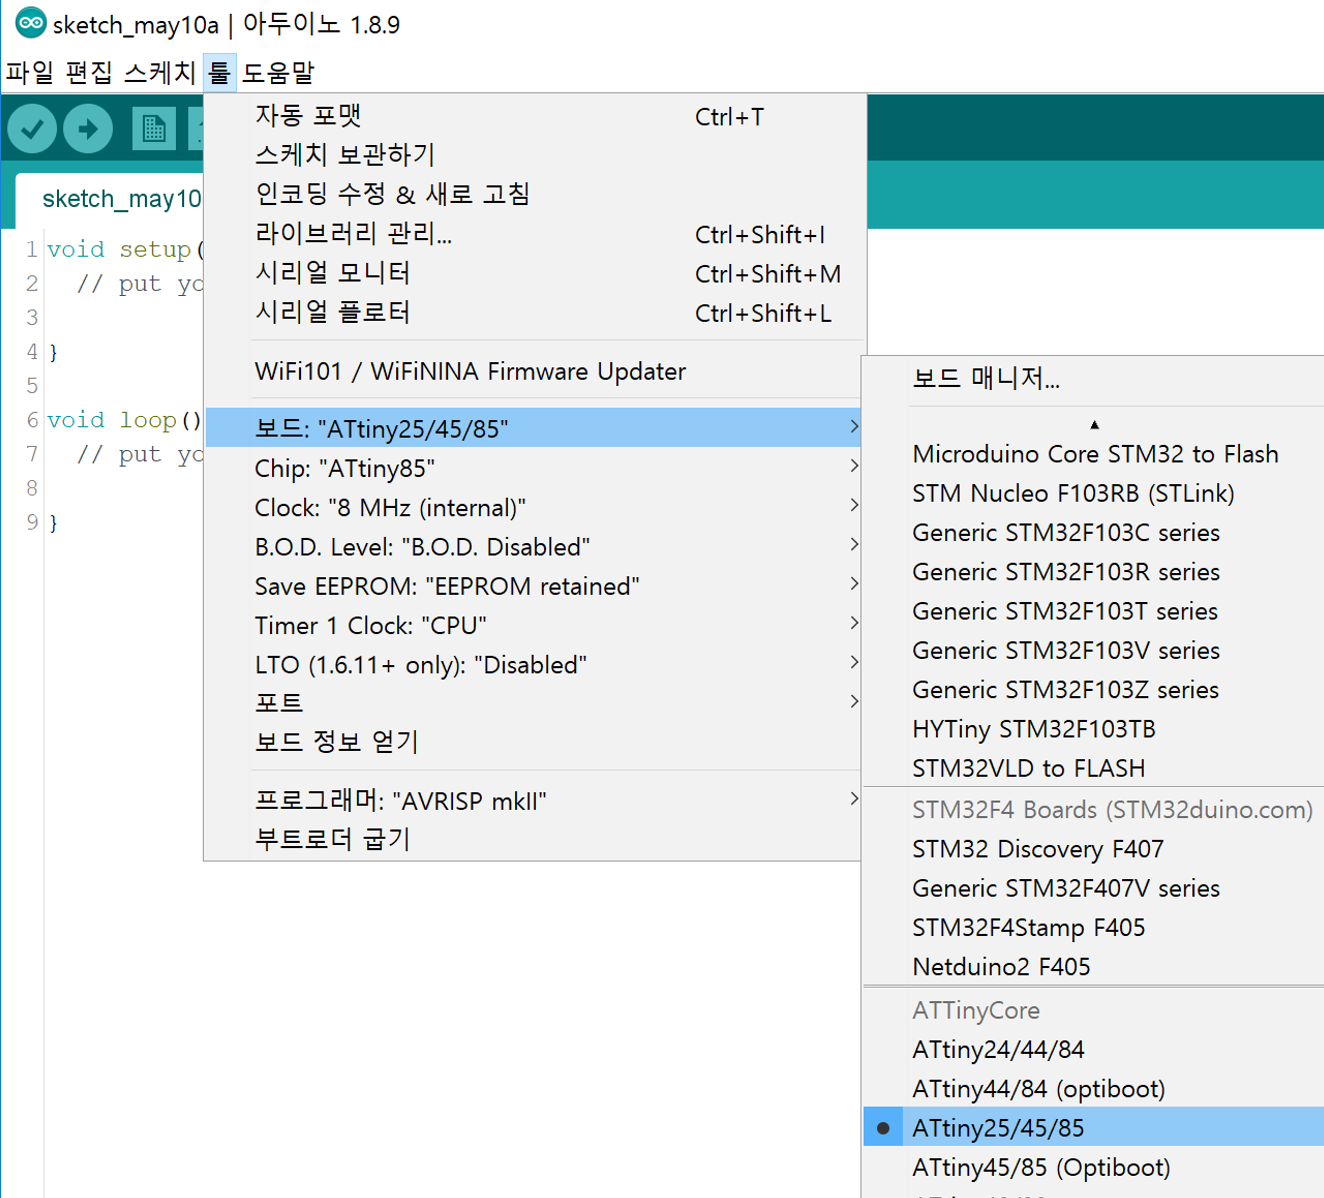Click the Verify checkmark toolbar icon
This screenshot has width=1324, height=1198.
pyautogui.click(x=32, y=129)
